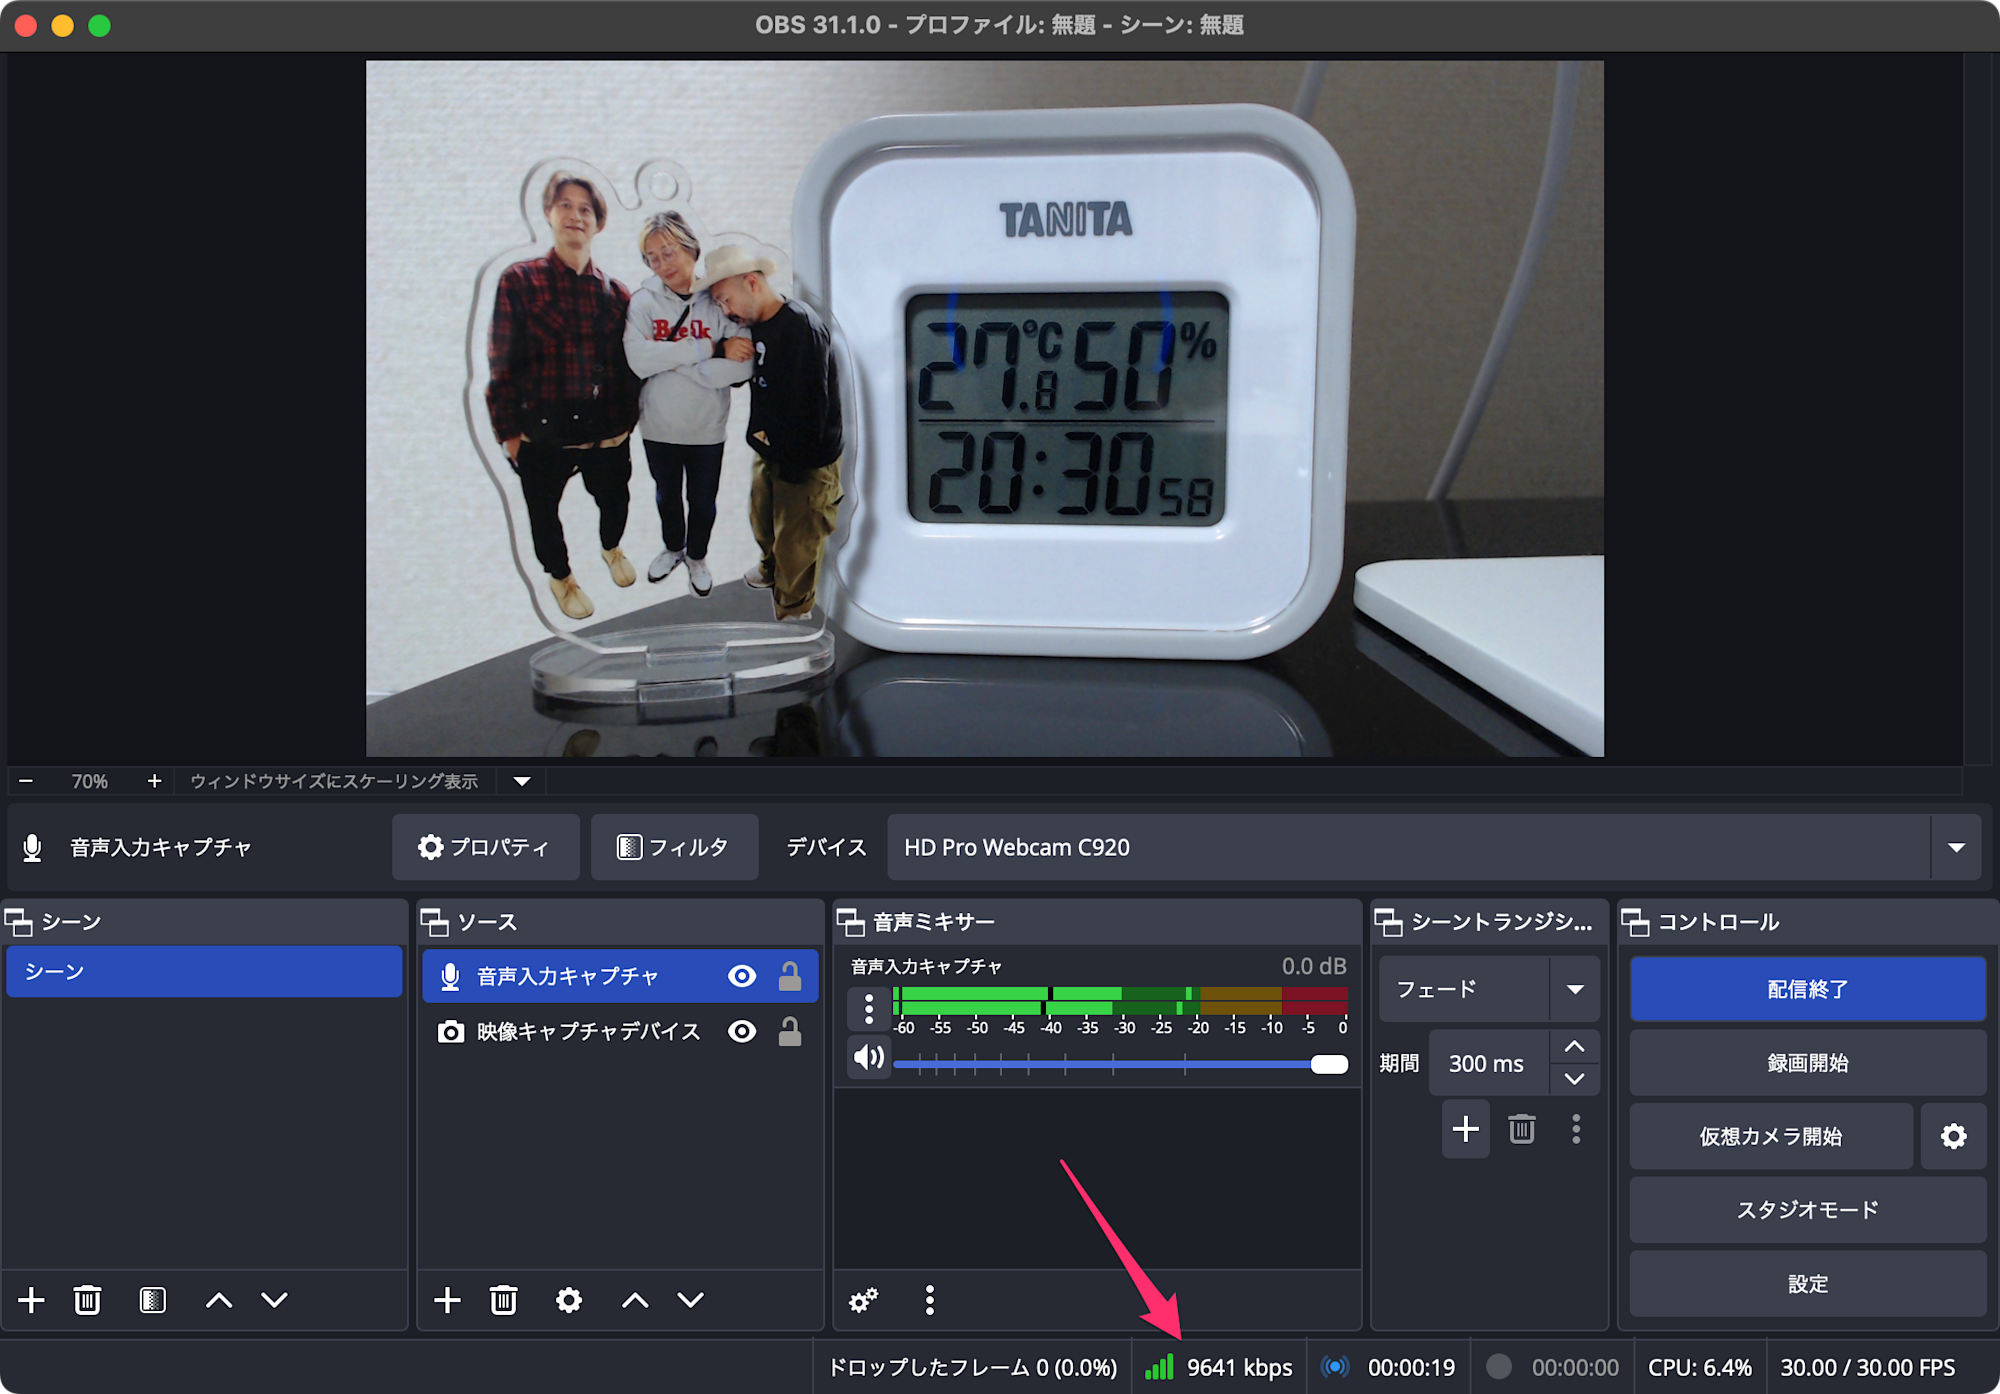Delete selected scene with trash icon
Screen dimensions: 2000x1394
point(87,1300)
